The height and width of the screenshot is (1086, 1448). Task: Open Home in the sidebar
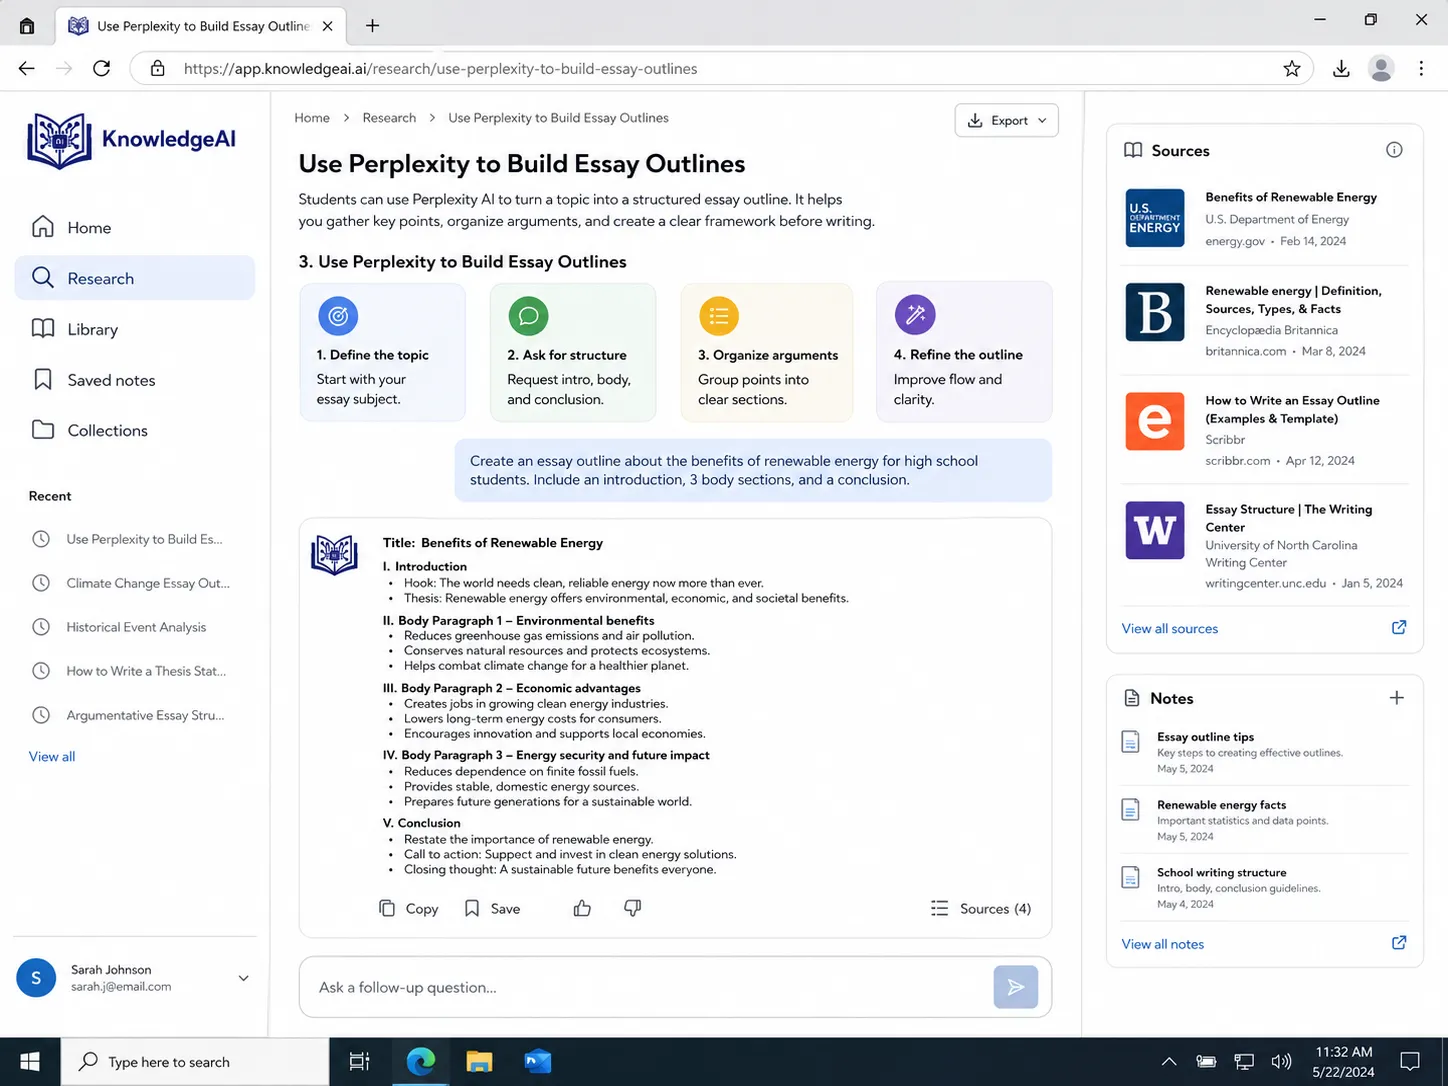click(135, 227)
